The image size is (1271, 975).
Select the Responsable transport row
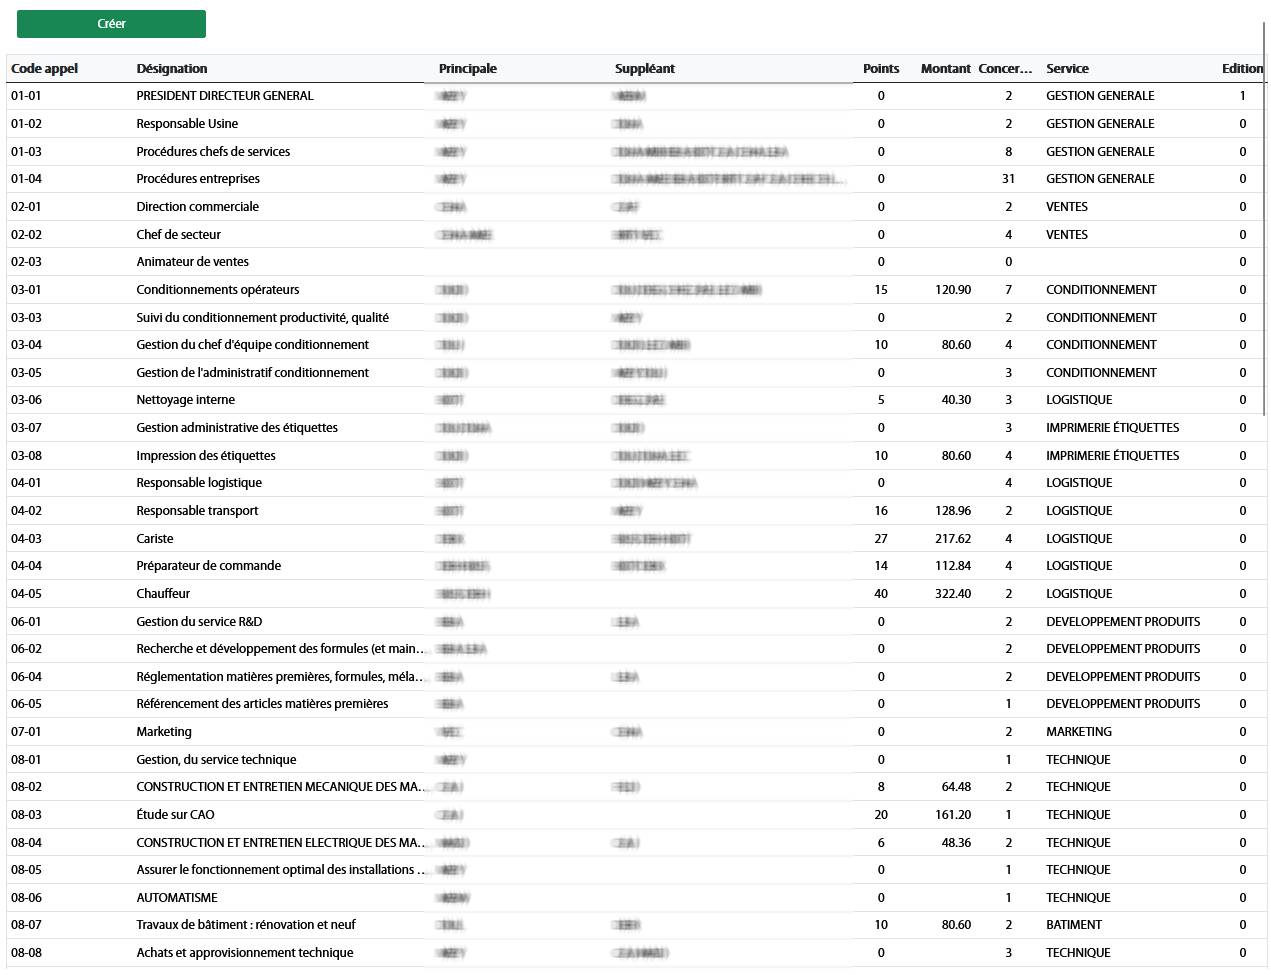636,511
